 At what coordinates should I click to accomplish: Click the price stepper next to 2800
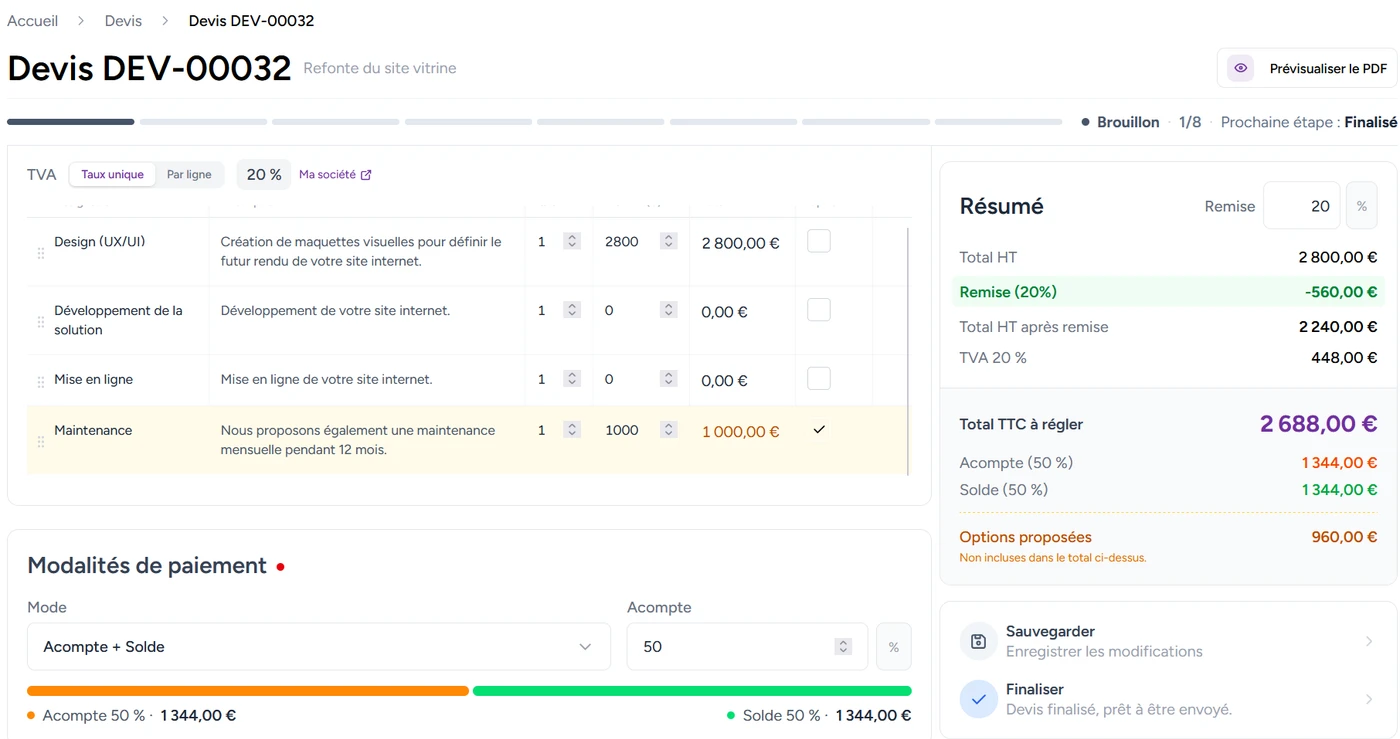(x=669, y=242)
